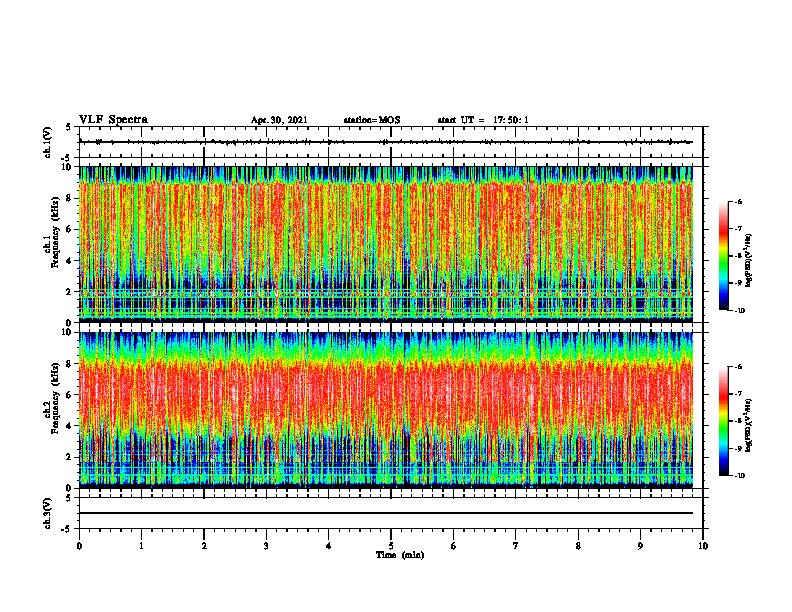
Task: Click time axis tick label "6"
Action: coord(454,546)
